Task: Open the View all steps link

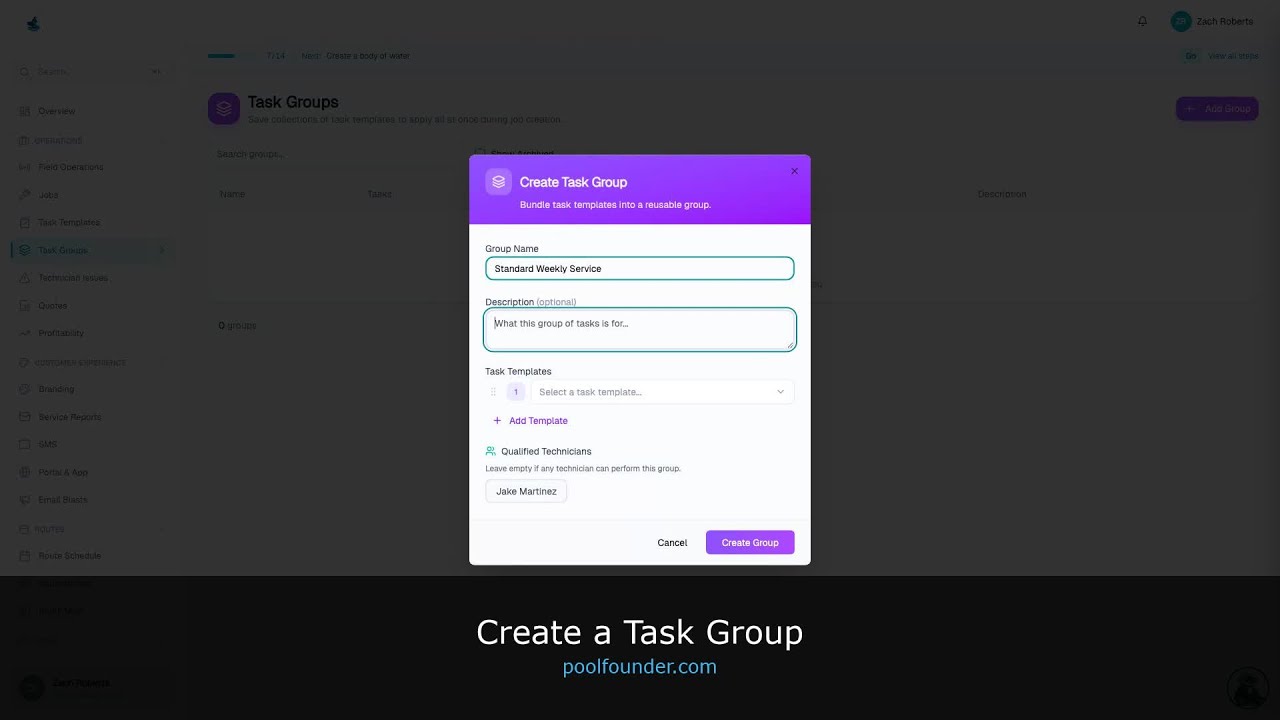Action: point(1233,56)
